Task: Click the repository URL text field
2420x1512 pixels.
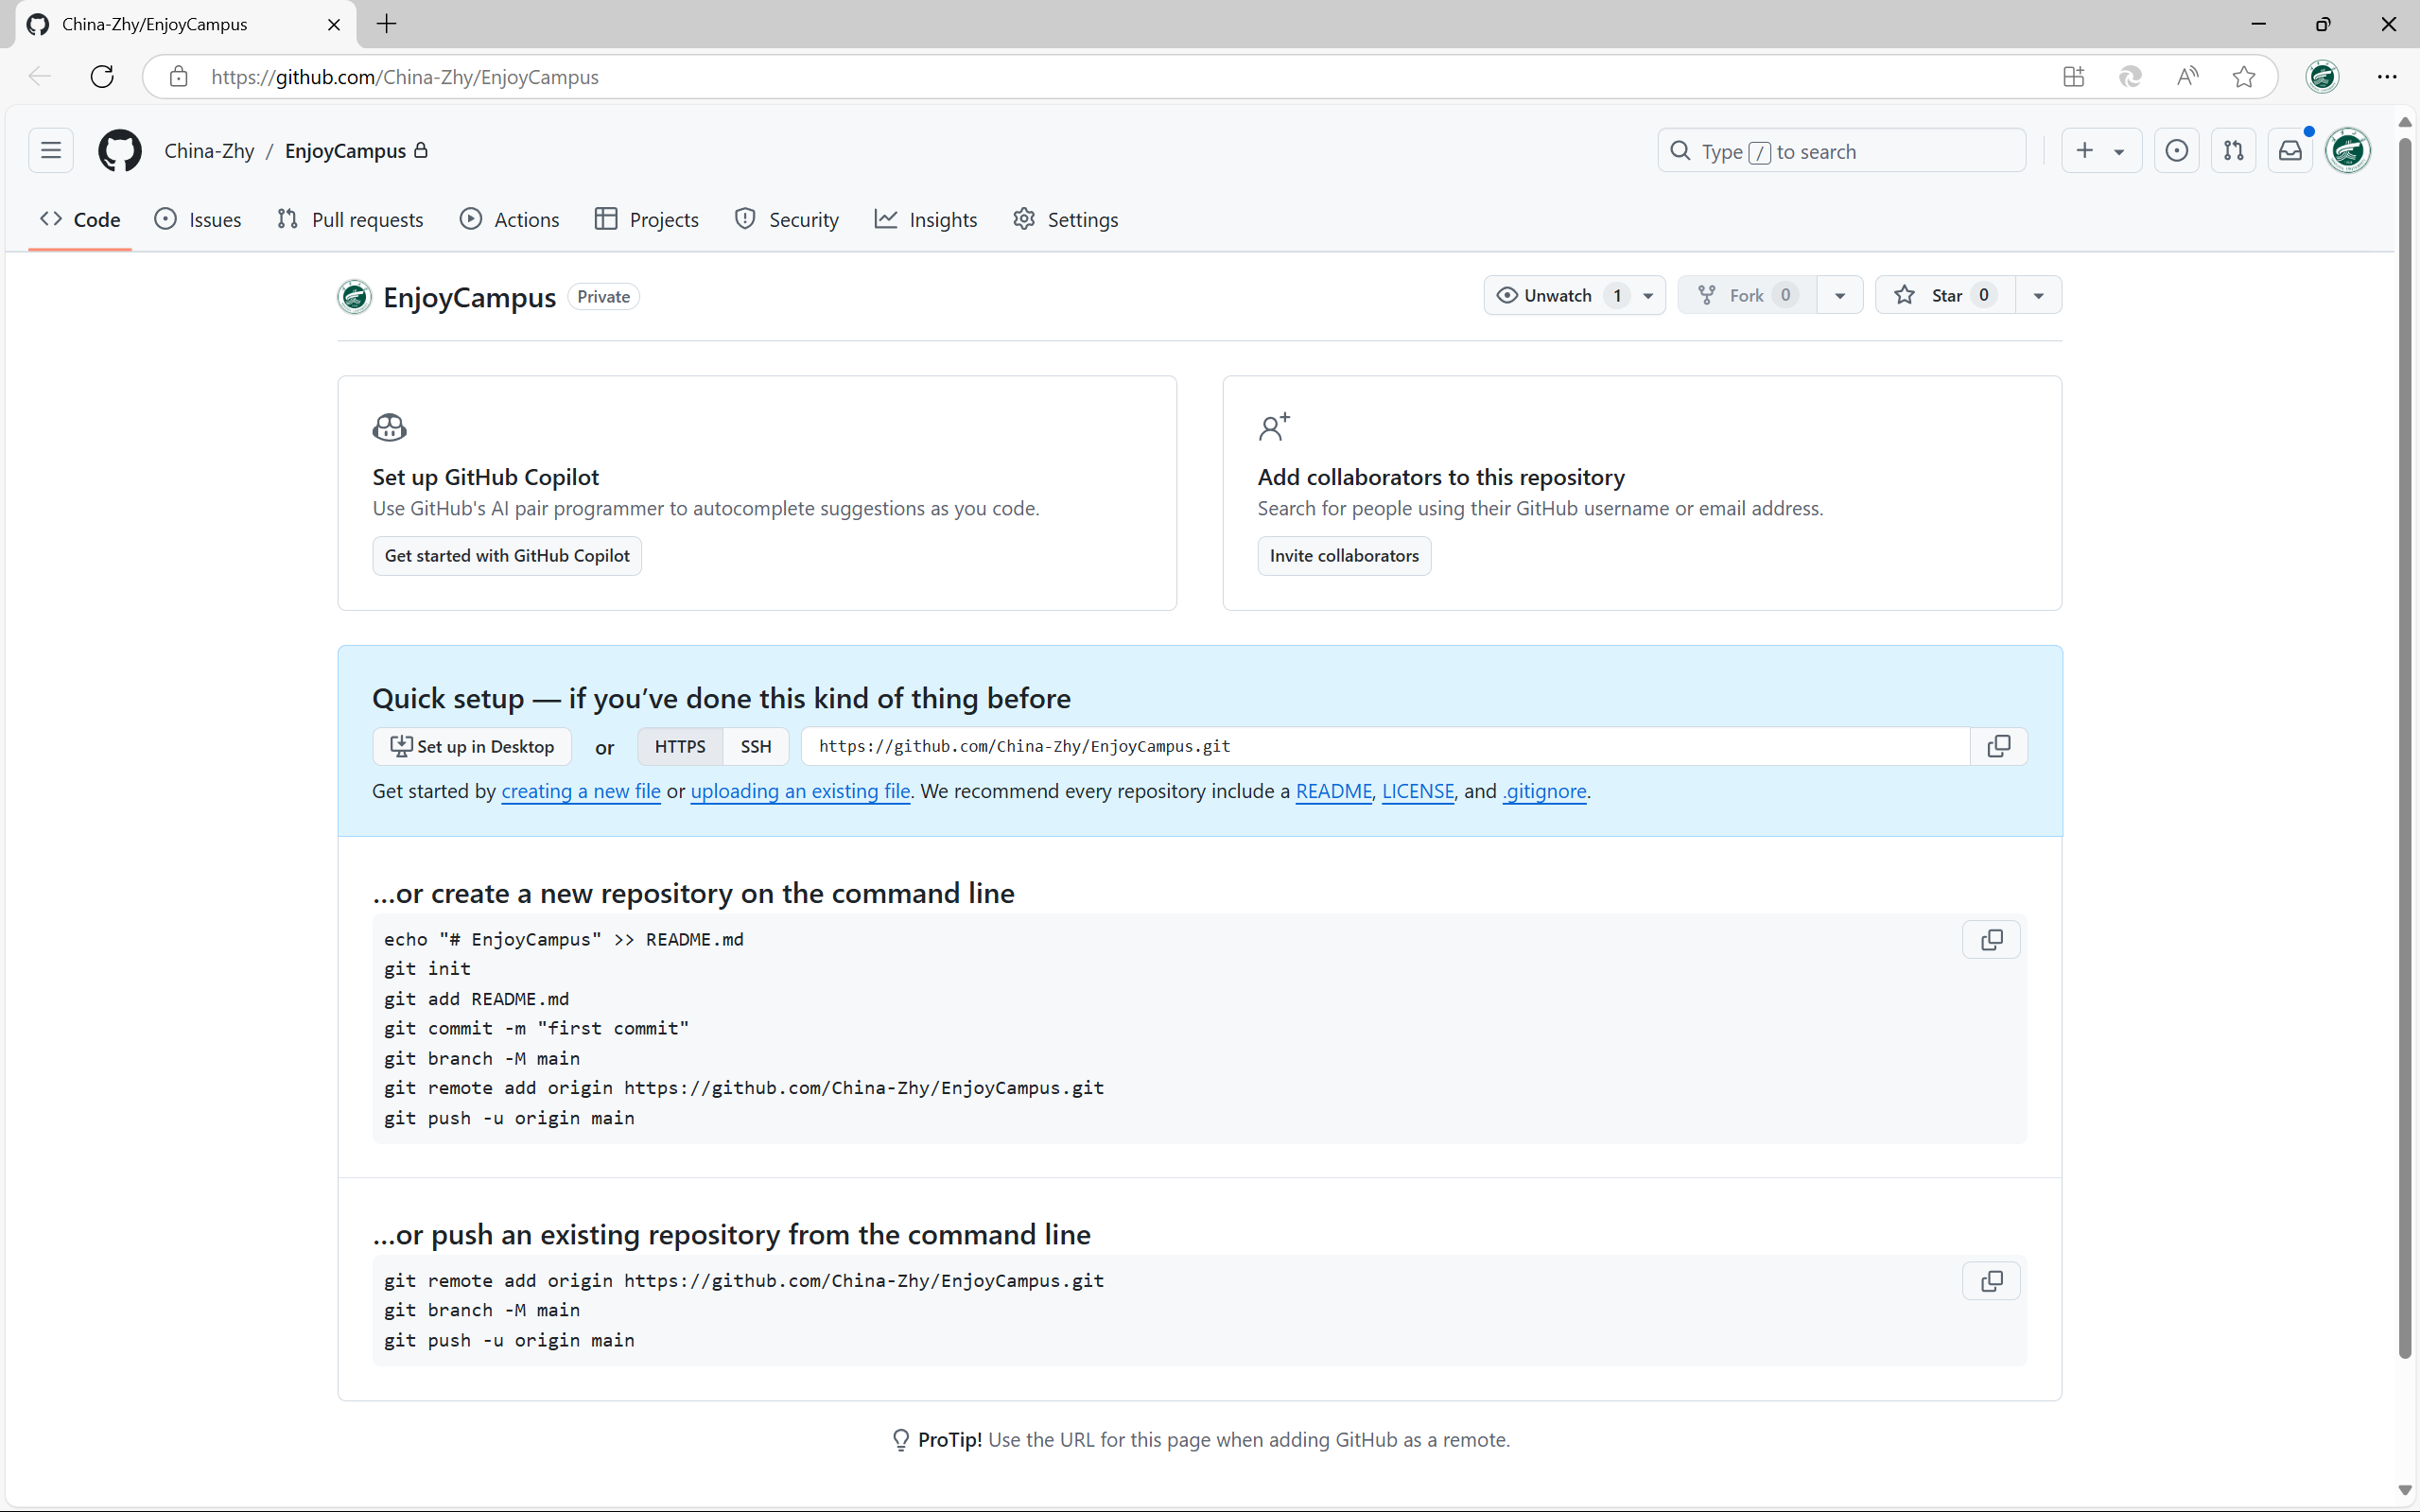Action: pos(1386,746)
